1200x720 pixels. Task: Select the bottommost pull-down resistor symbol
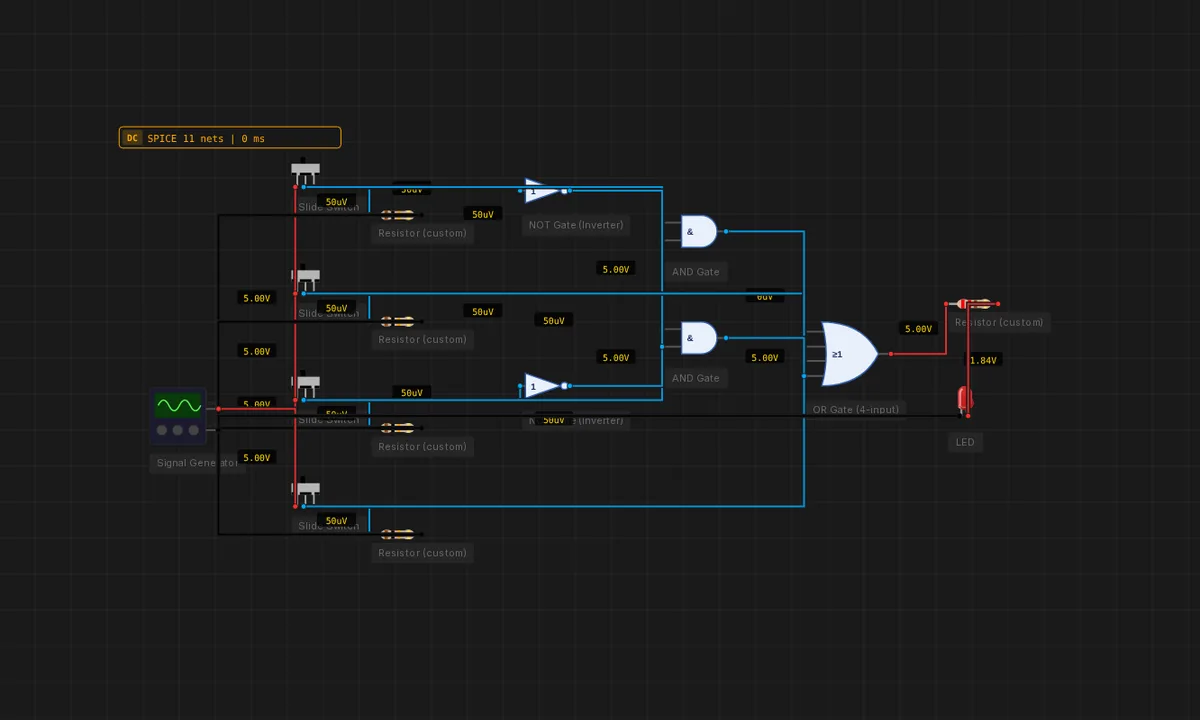tap(398, 534)
